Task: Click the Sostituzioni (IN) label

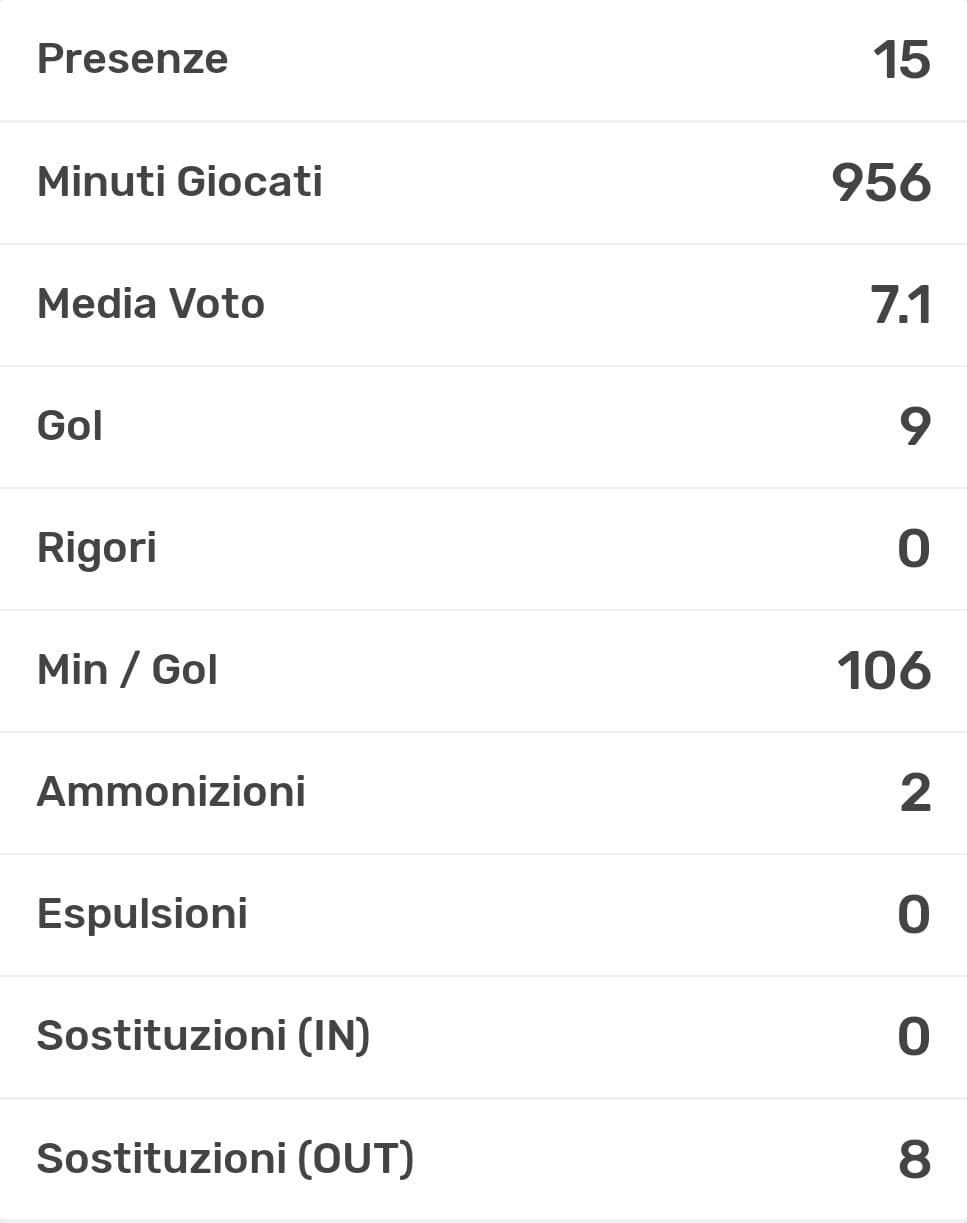Action: coord(203,1036)
